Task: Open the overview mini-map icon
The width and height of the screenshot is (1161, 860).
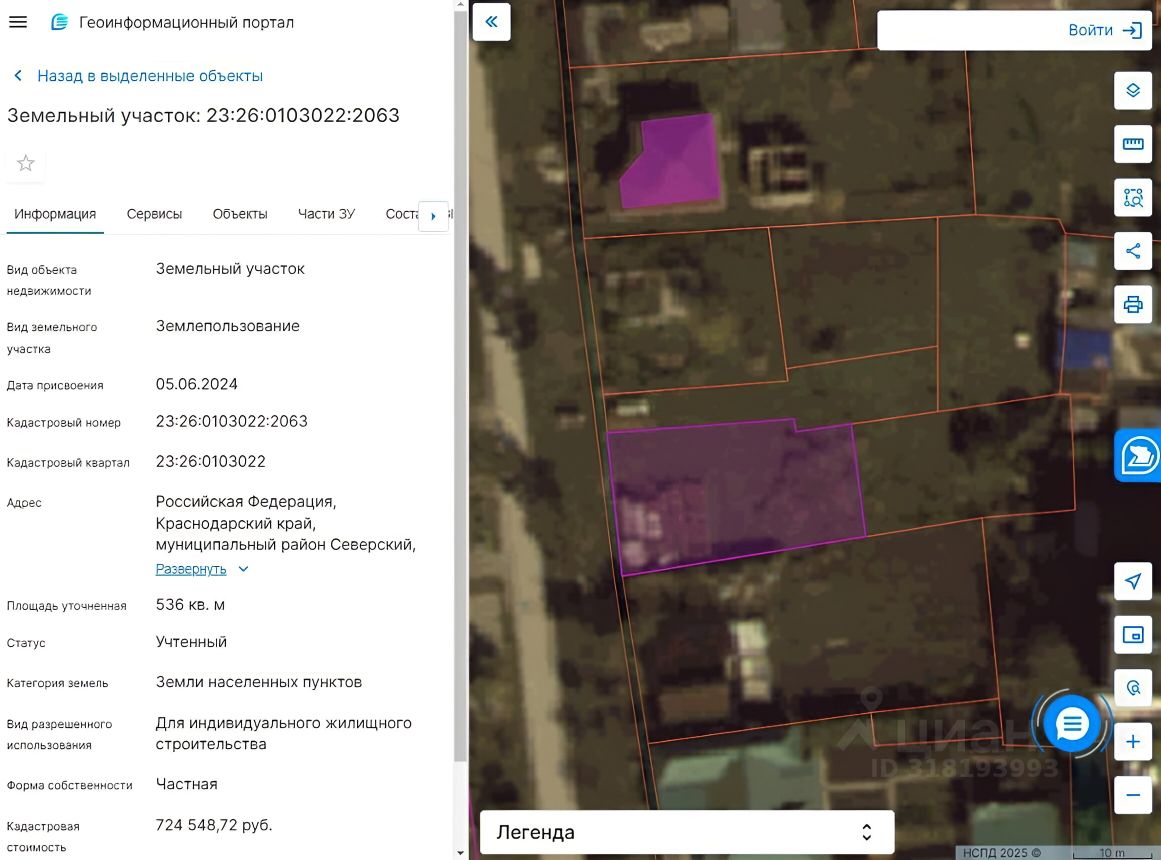Action: [1133, 634]
